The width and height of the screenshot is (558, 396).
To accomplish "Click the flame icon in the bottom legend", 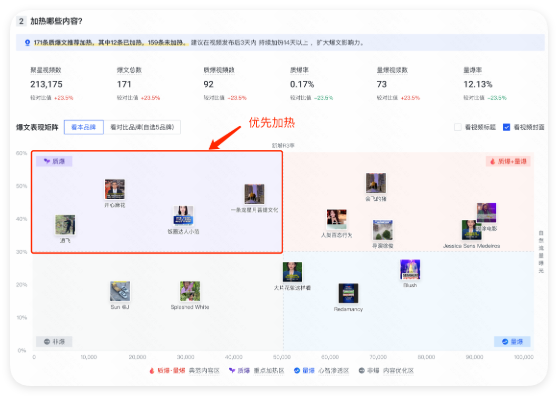I will [152, 371].
